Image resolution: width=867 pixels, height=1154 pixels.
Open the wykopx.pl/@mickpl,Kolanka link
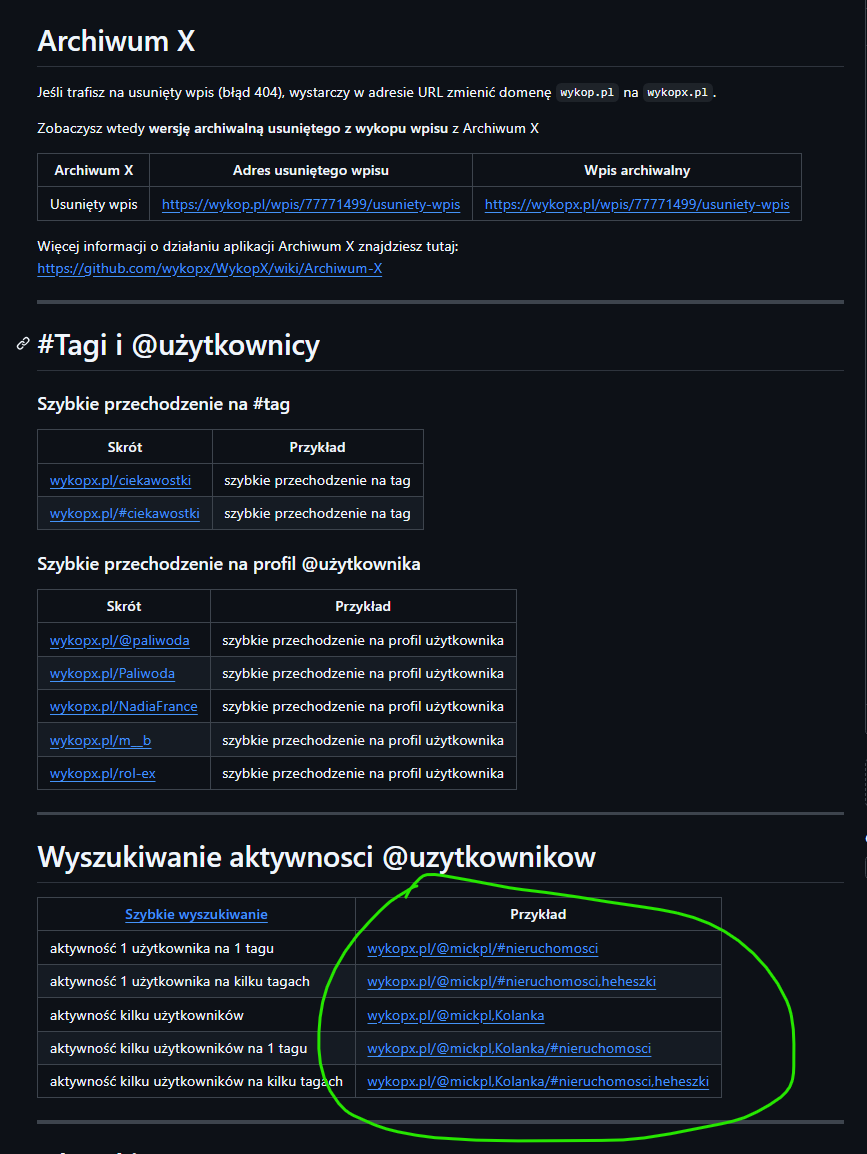pos(455,1015)
